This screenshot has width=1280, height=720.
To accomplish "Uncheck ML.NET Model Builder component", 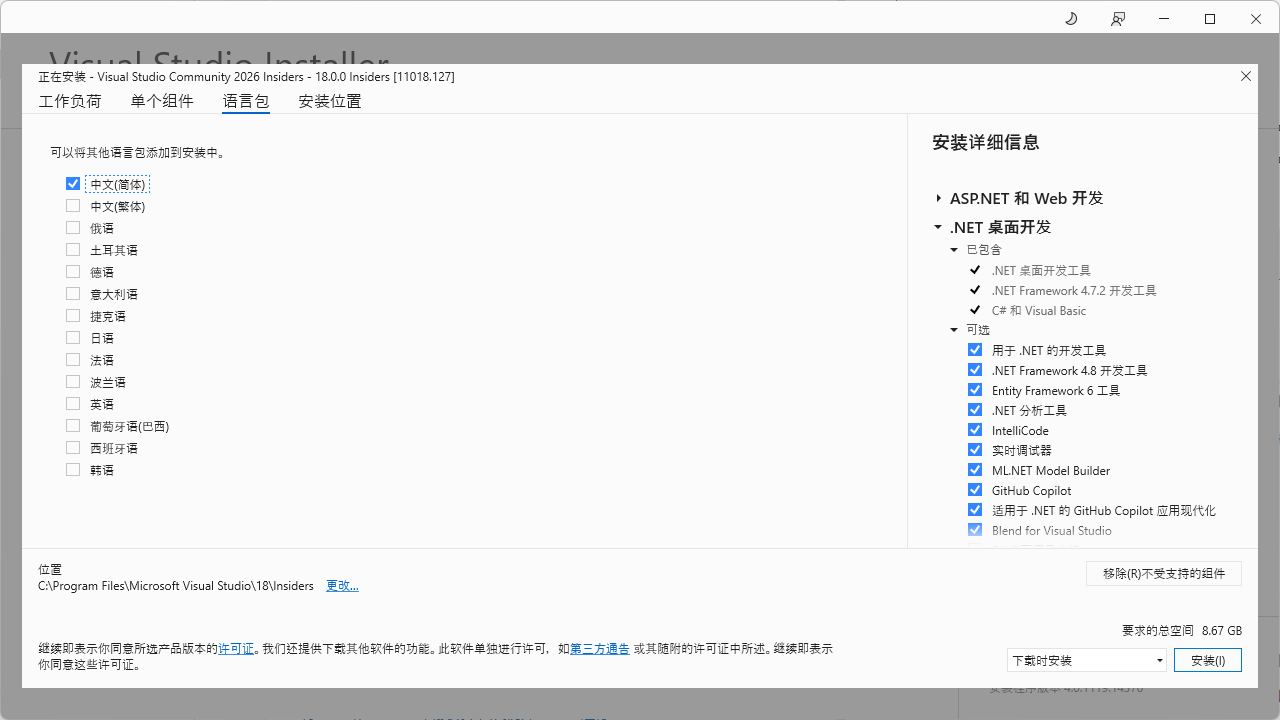I will click(975, 470).
